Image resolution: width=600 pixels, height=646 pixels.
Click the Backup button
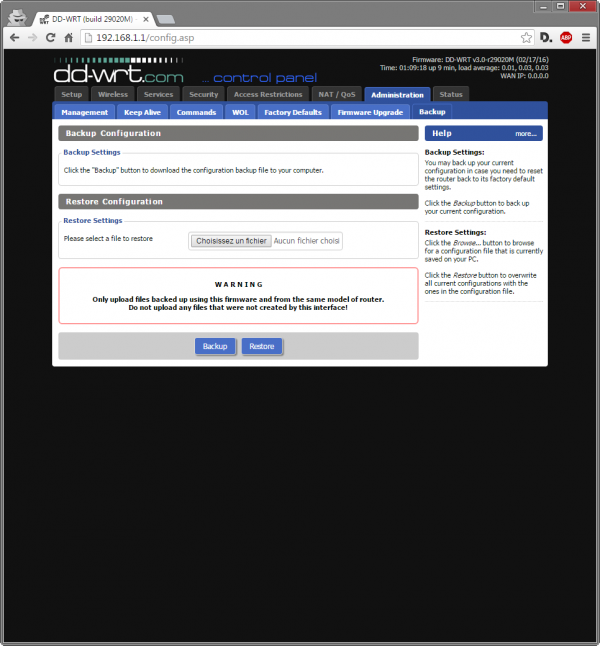[x=215, y=346]
